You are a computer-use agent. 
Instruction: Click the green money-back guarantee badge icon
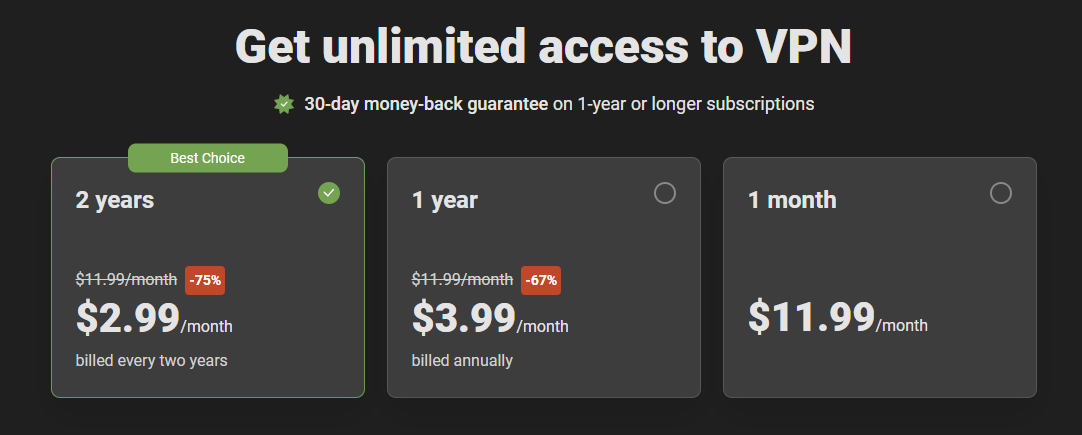(x=284, y=104)
